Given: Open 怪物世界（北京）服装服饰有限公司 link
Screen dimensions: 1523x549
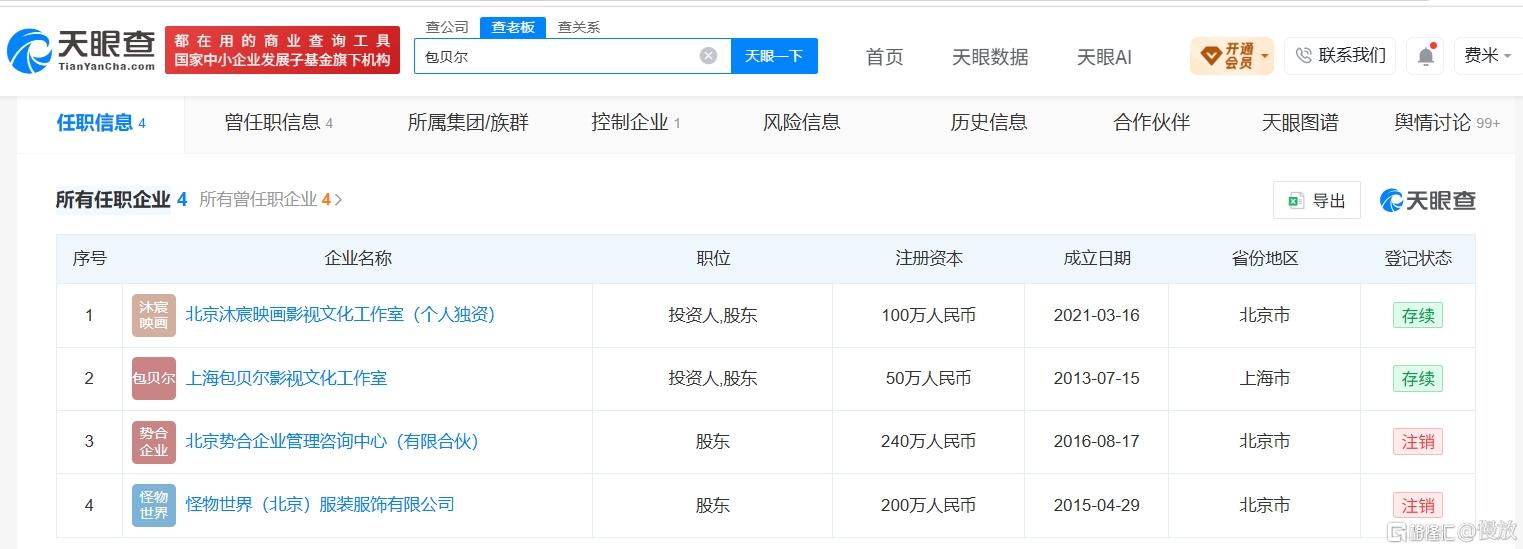Looking at the screenshot, I should (320, 505).
